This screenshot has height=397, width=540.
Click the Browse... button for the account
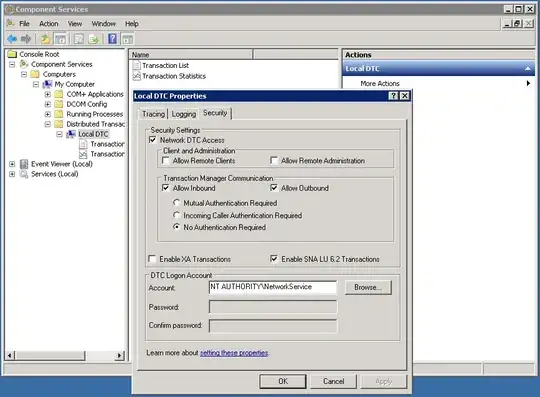coord(368,287)
